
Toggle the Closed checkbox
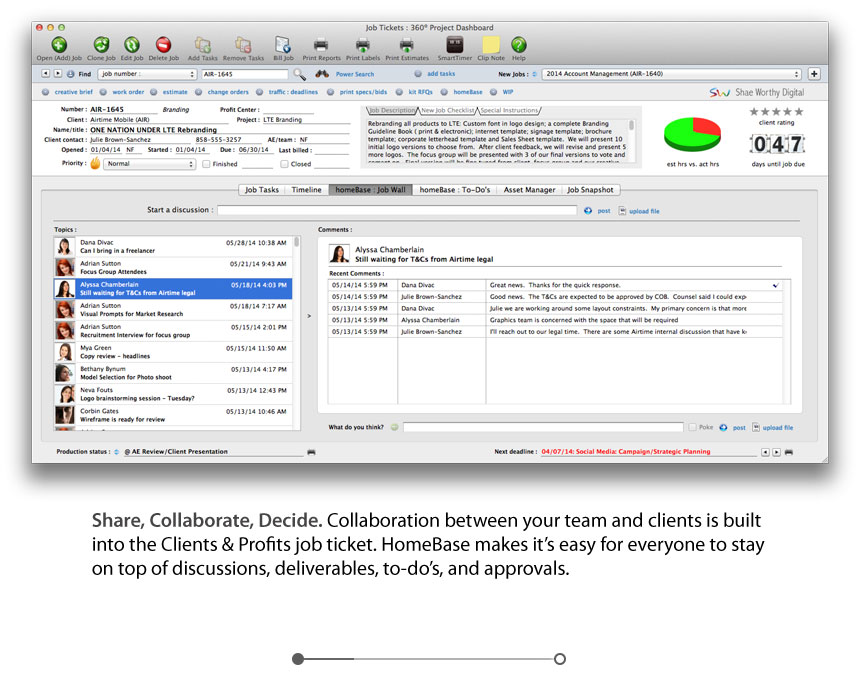(x=282, y=164)
